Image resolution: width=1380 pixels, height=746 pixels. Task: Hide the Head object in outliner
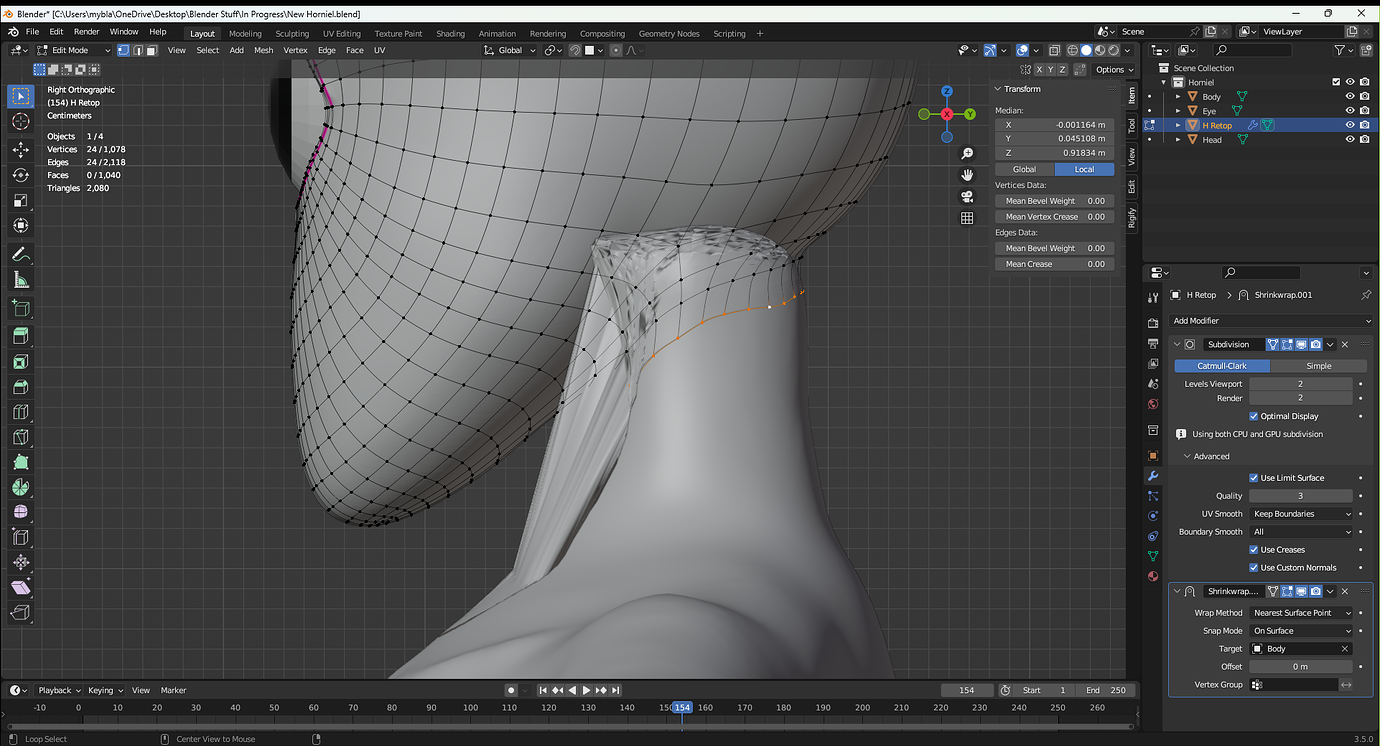1350,140
